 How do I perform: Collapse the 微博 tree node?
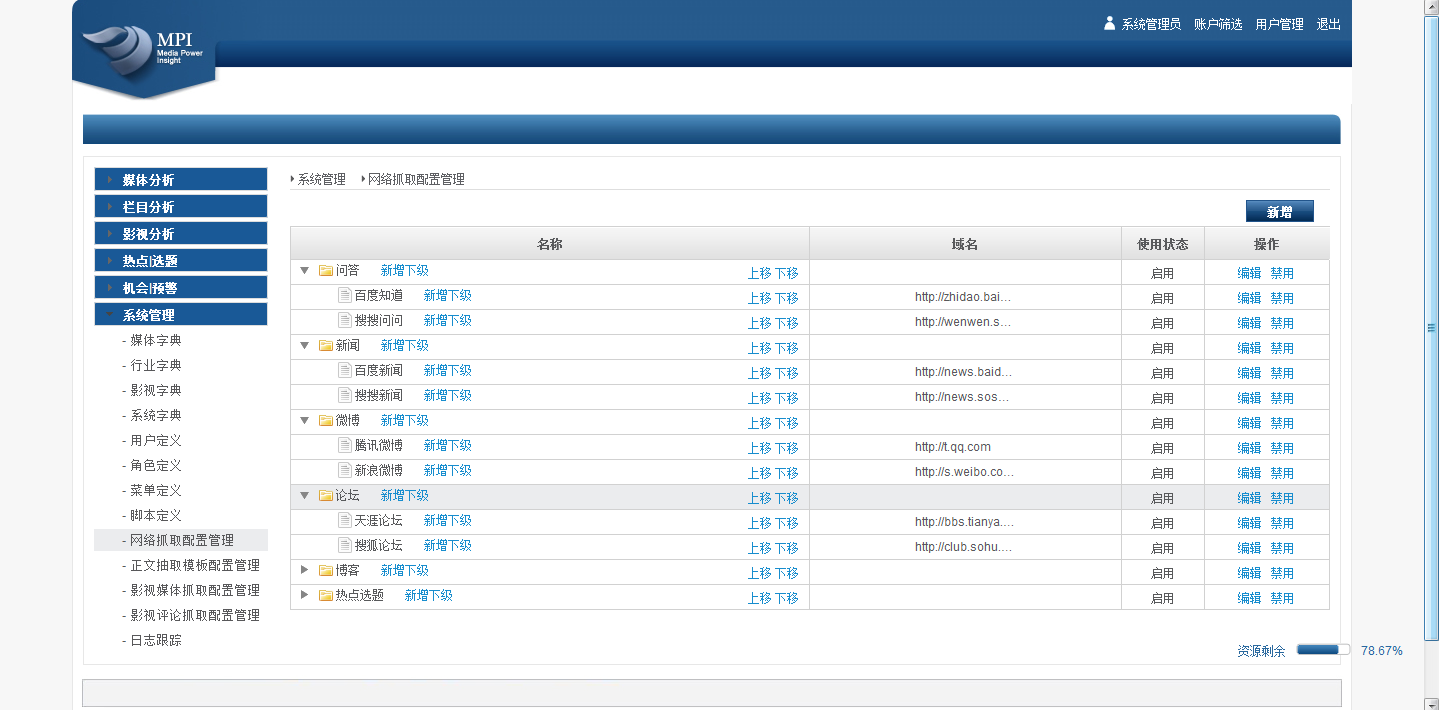click(305, 421)
